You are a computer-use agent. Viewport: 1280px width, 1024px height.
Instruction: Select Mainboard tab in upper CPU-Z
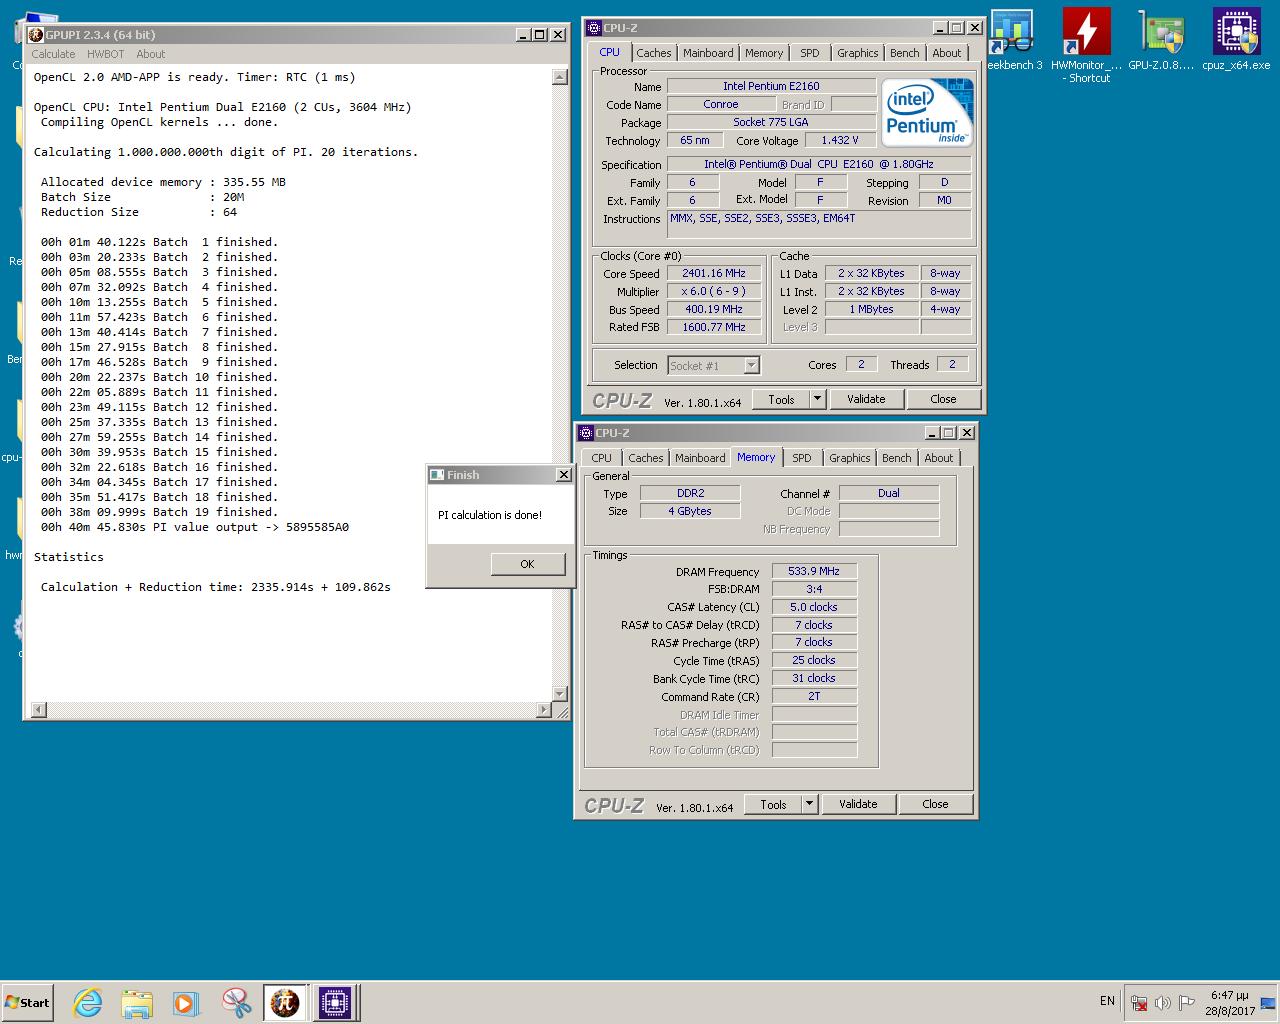[x=708, y=53]
